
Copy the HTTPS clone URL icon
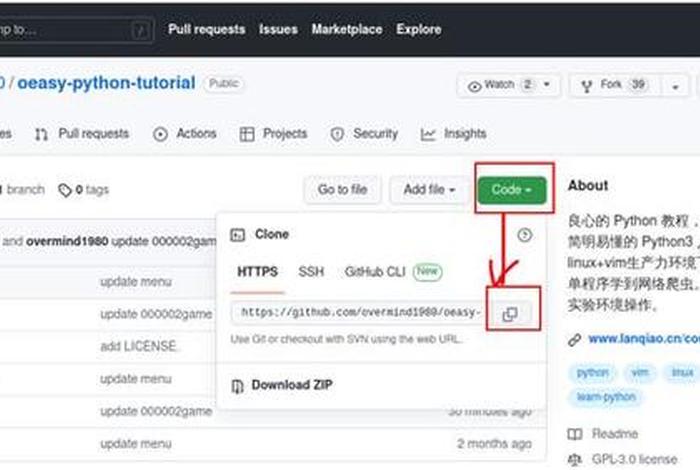510,314
